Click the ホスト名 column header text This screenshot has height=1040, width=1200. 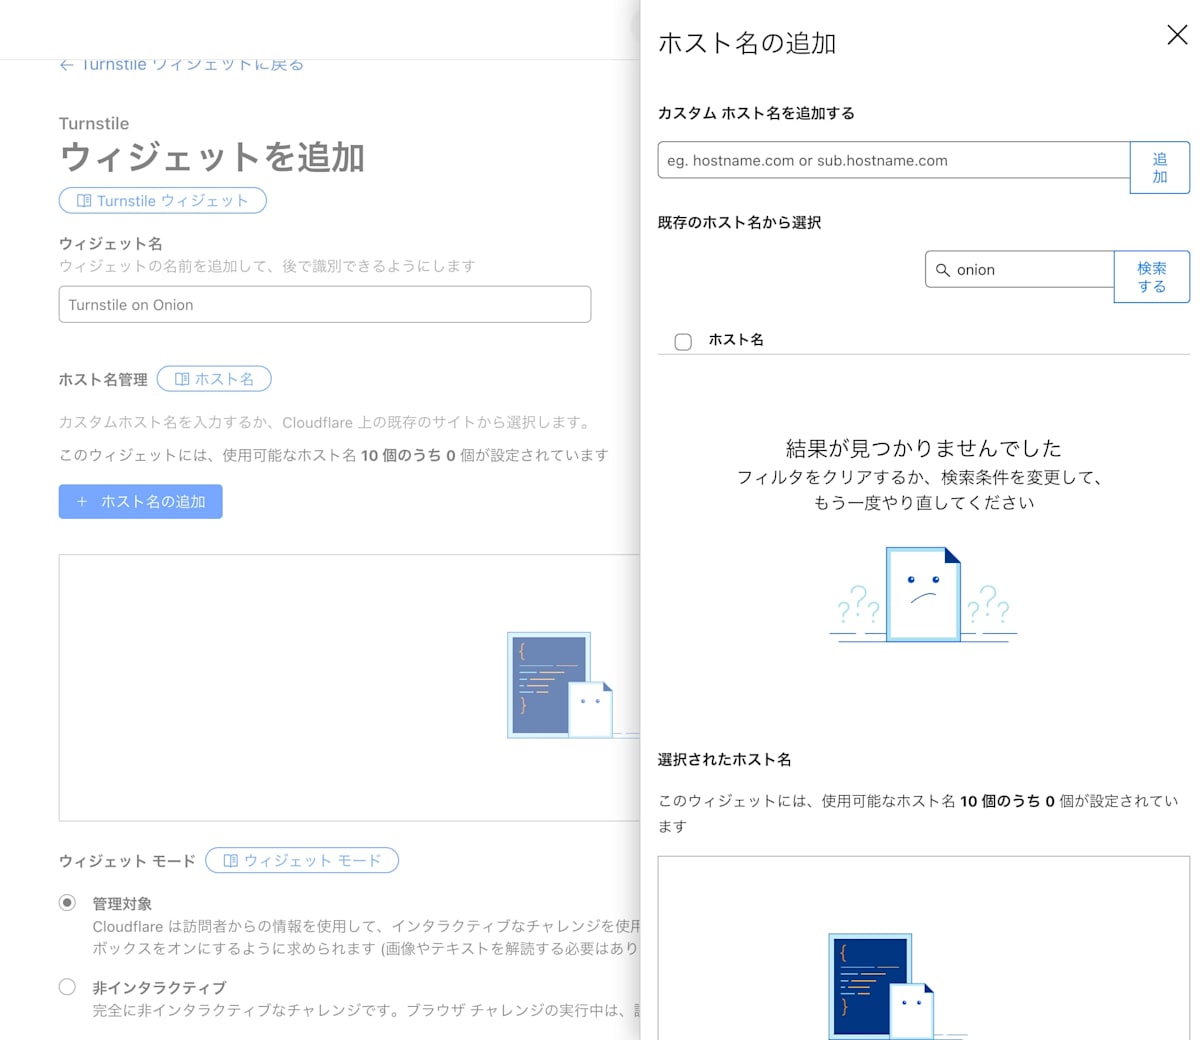click(736, 340)
